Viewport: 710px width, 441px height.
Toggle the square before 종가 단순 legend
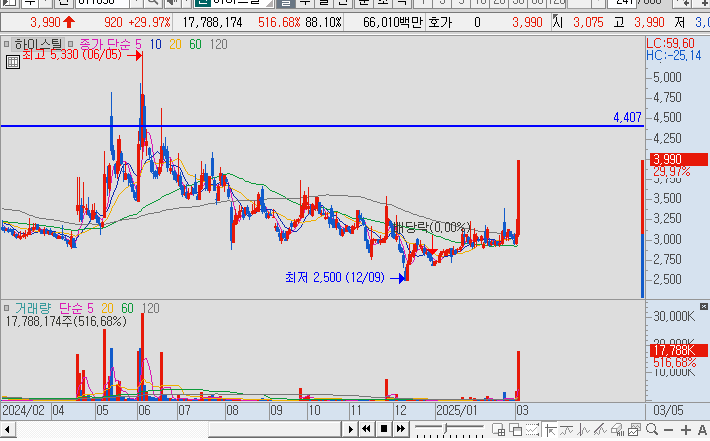pos(71,44)
